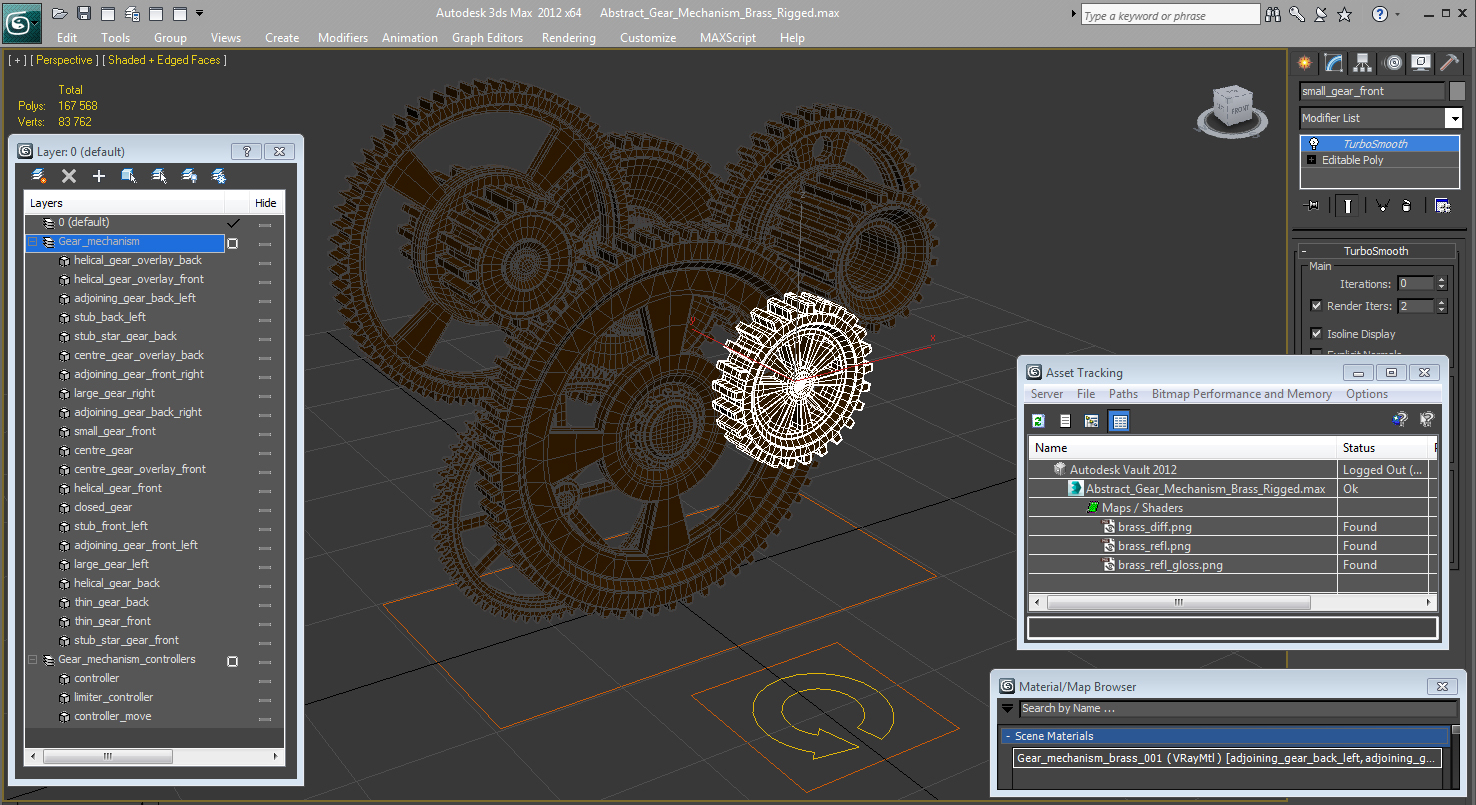The width and height of the screenshot is (1476, 805).
Task: Toggle hide for 0 (default) layer
Action: pos(265,223)
